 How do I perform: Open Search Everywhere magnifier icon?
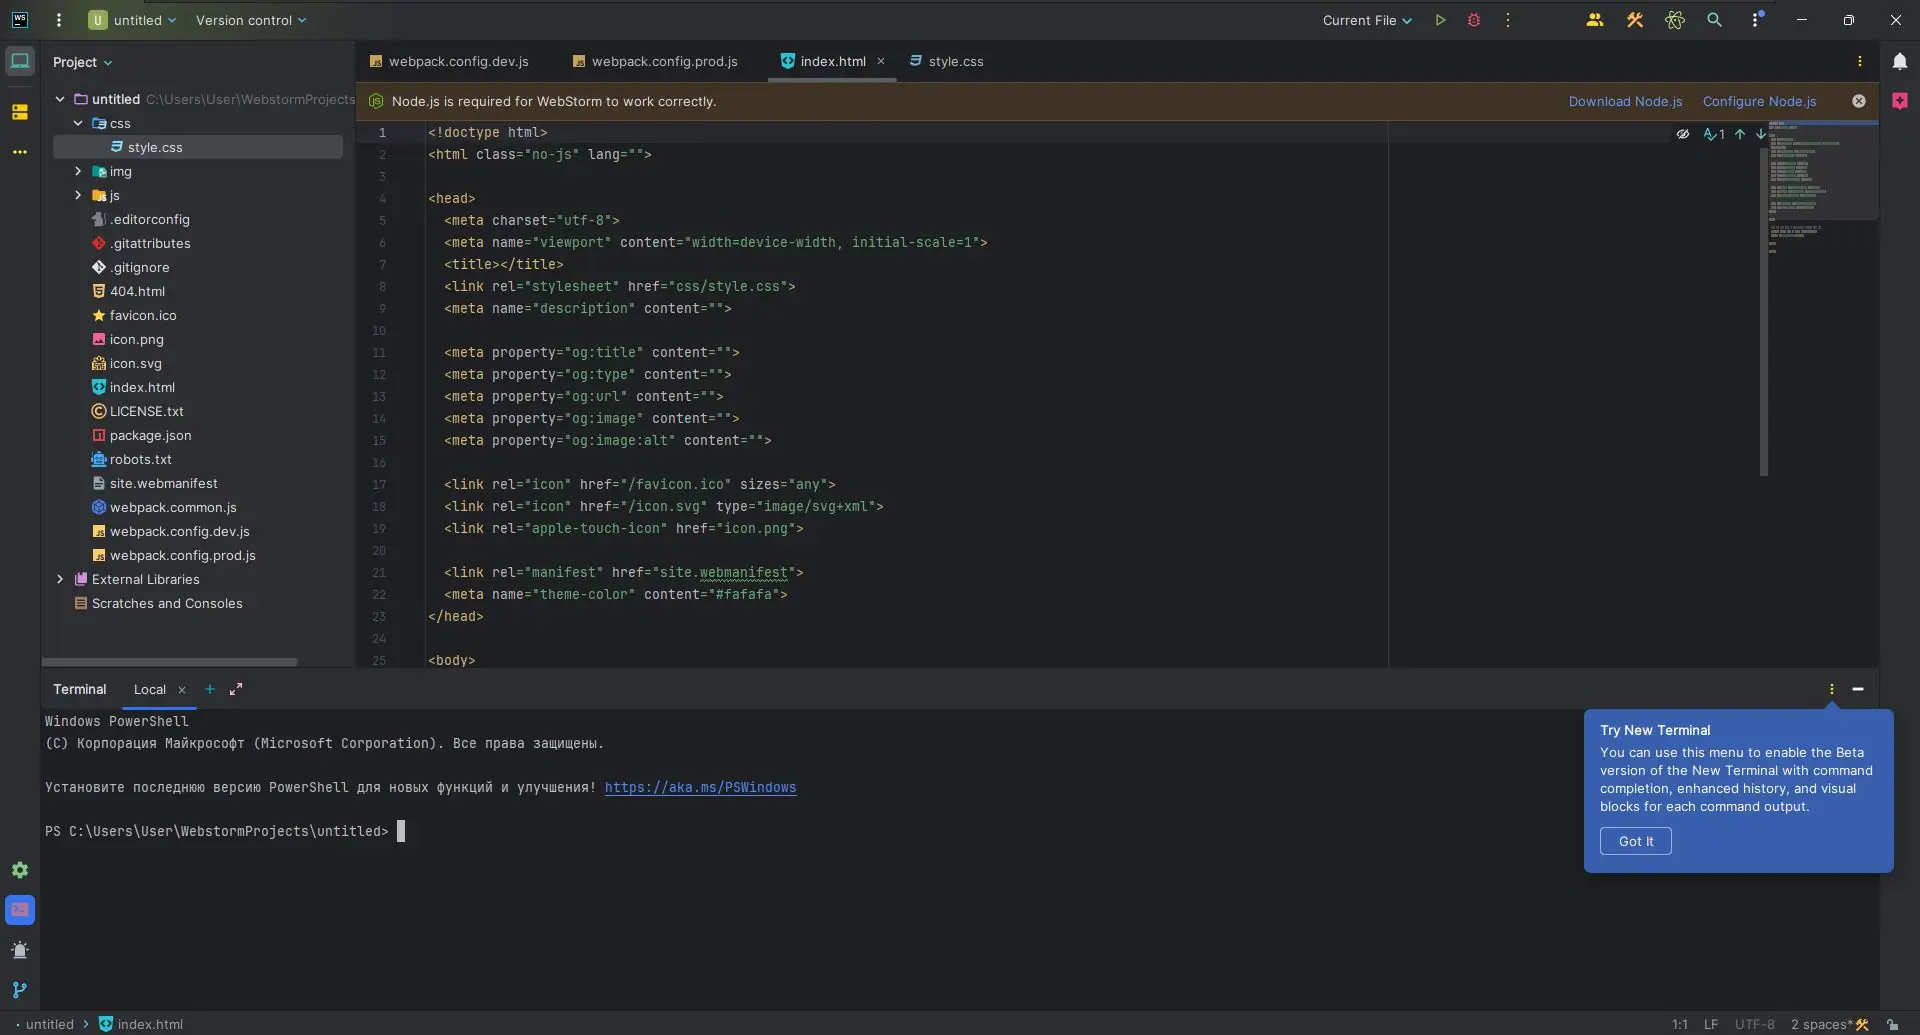click(x=1714, y=20)
